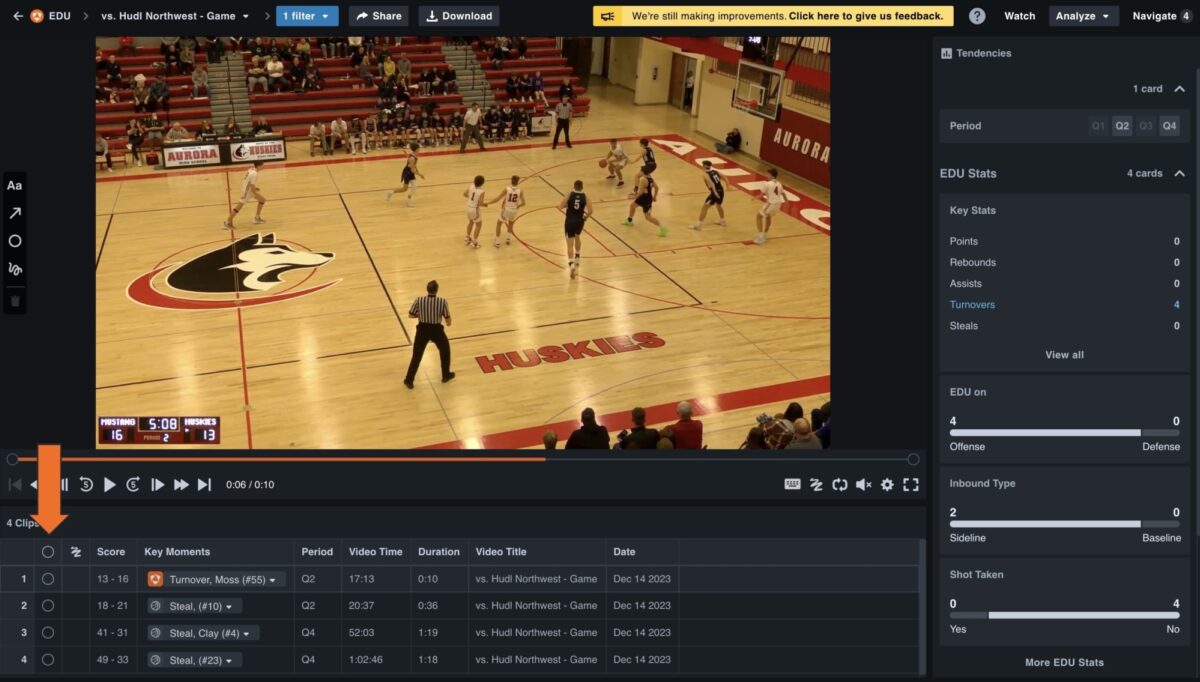This screenshot has width=1200, height=682.
Task: Click View all under Key Stats
Action: click(1063, 354)
